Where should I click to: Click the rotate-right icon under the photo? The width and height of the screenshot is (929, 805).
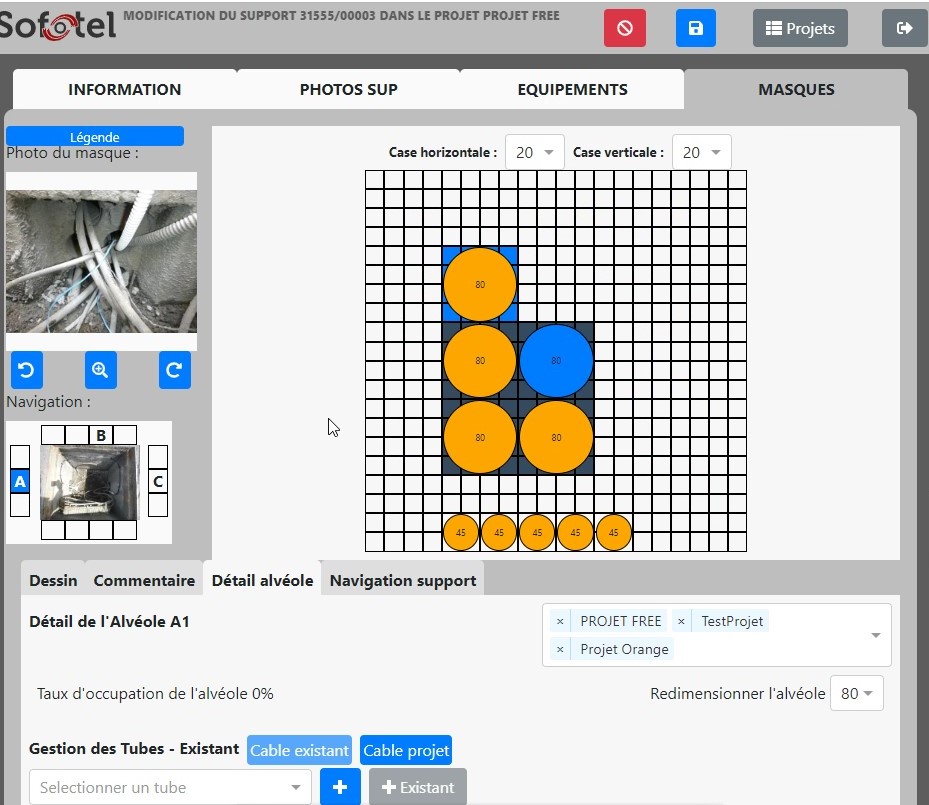(x=174, y=370)
